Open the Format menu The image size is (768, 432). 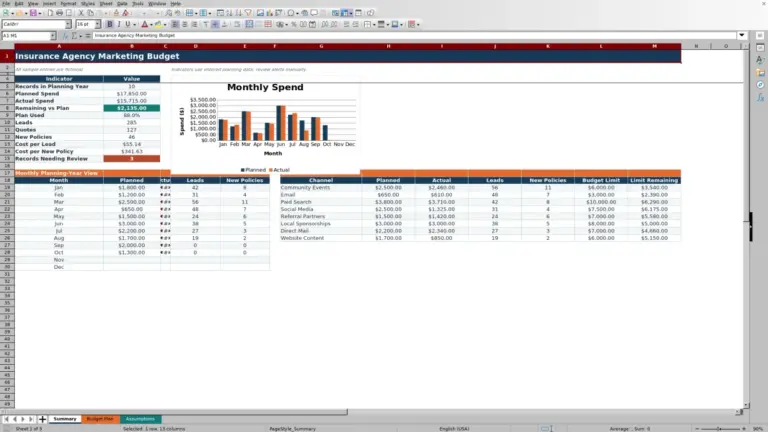click(68, 3)
